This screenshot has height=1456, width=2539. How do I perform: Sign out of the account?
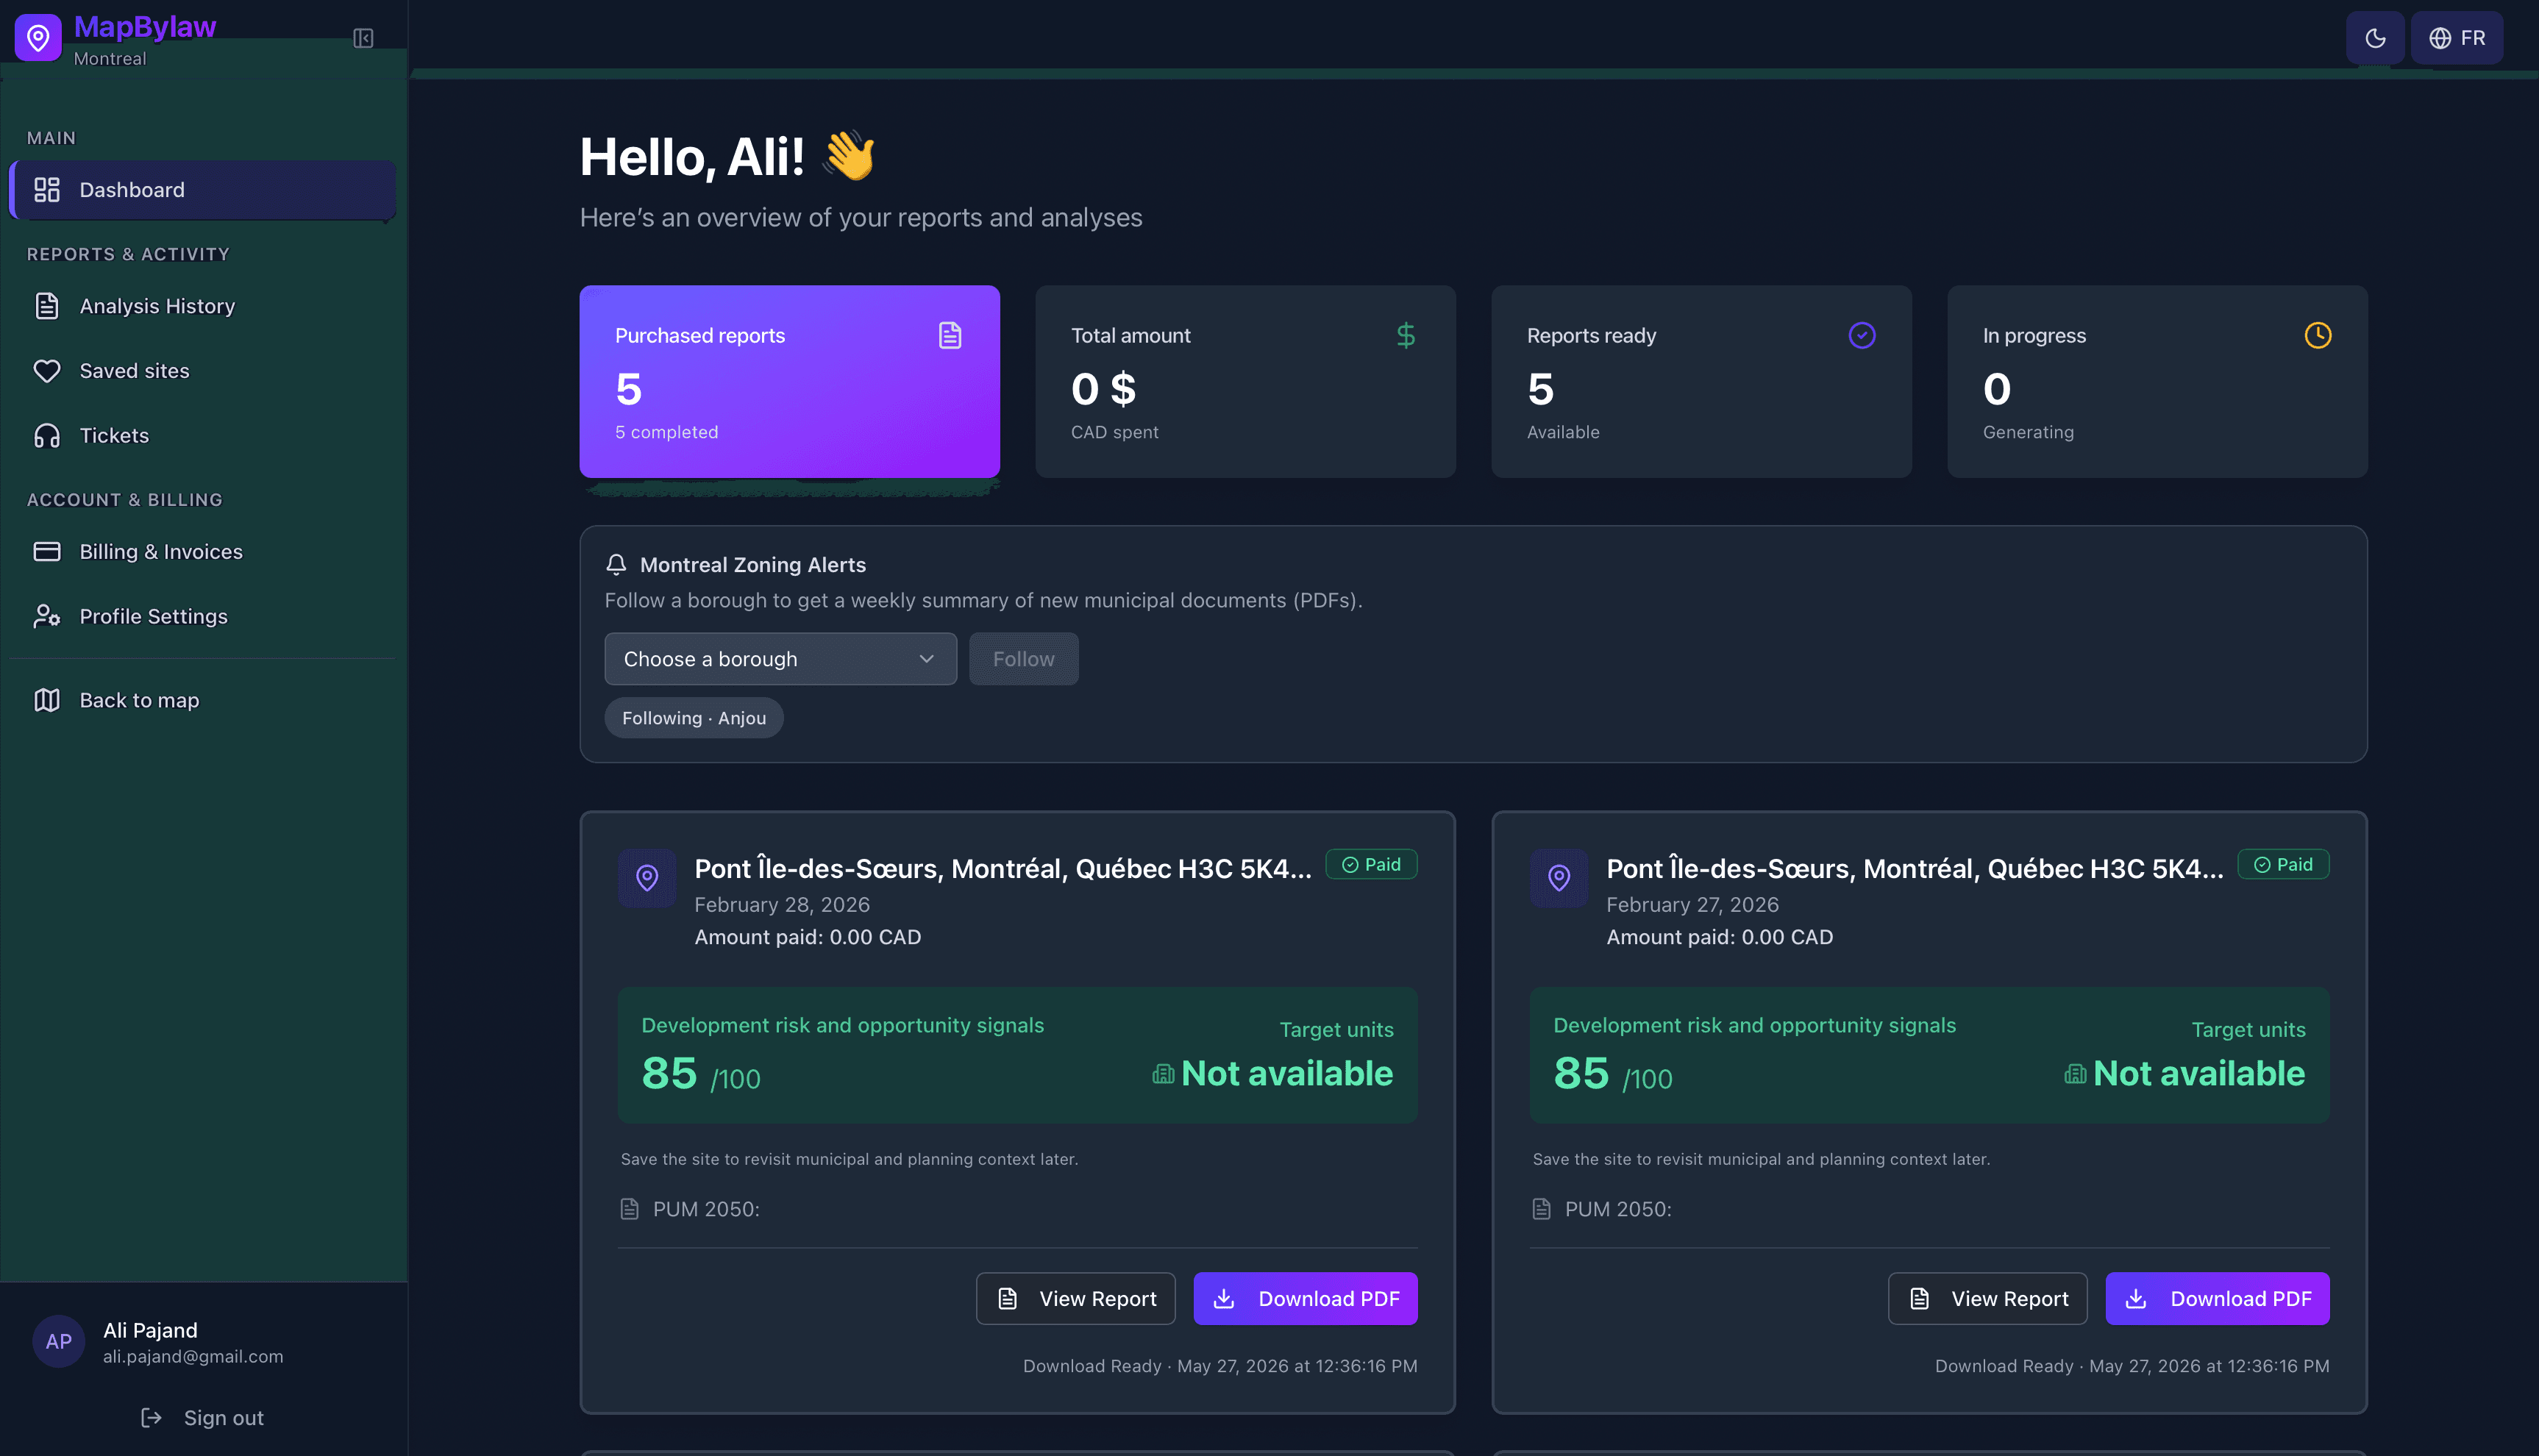pos(203,1418)
